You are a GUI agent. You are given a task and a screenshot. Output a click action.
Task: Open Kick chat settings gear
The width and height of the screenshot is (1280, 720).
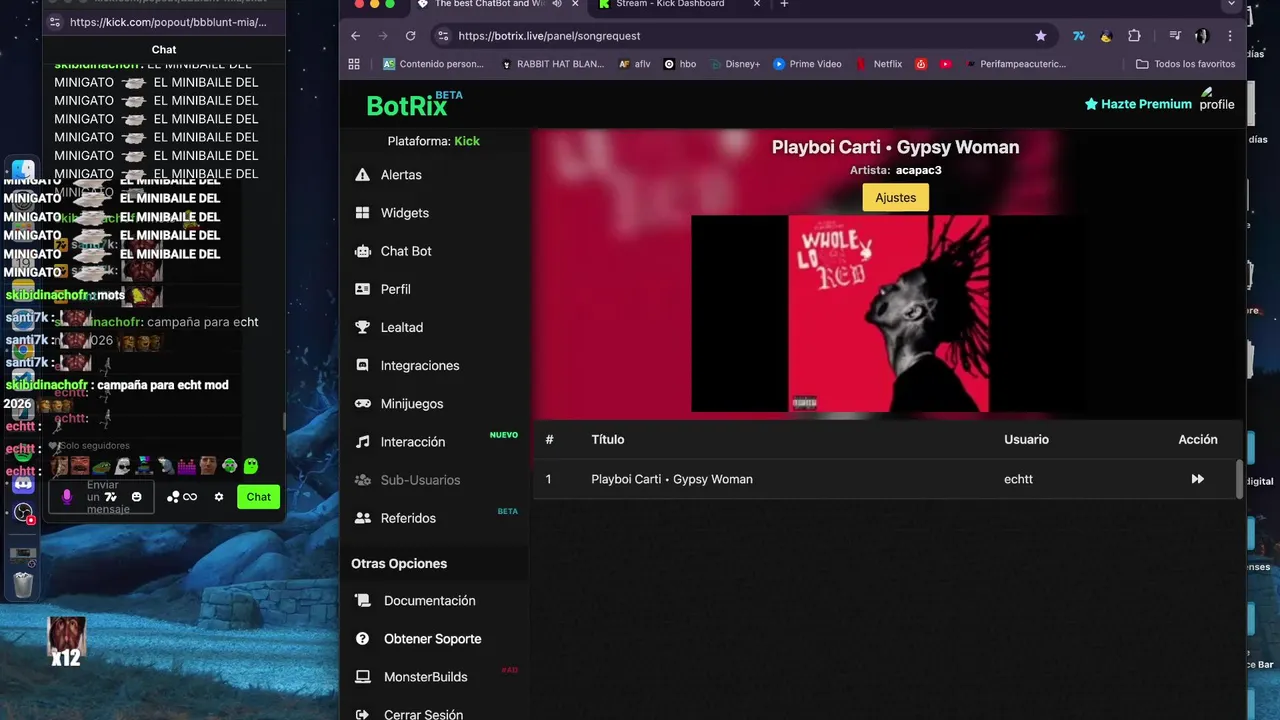coord(219,497)
